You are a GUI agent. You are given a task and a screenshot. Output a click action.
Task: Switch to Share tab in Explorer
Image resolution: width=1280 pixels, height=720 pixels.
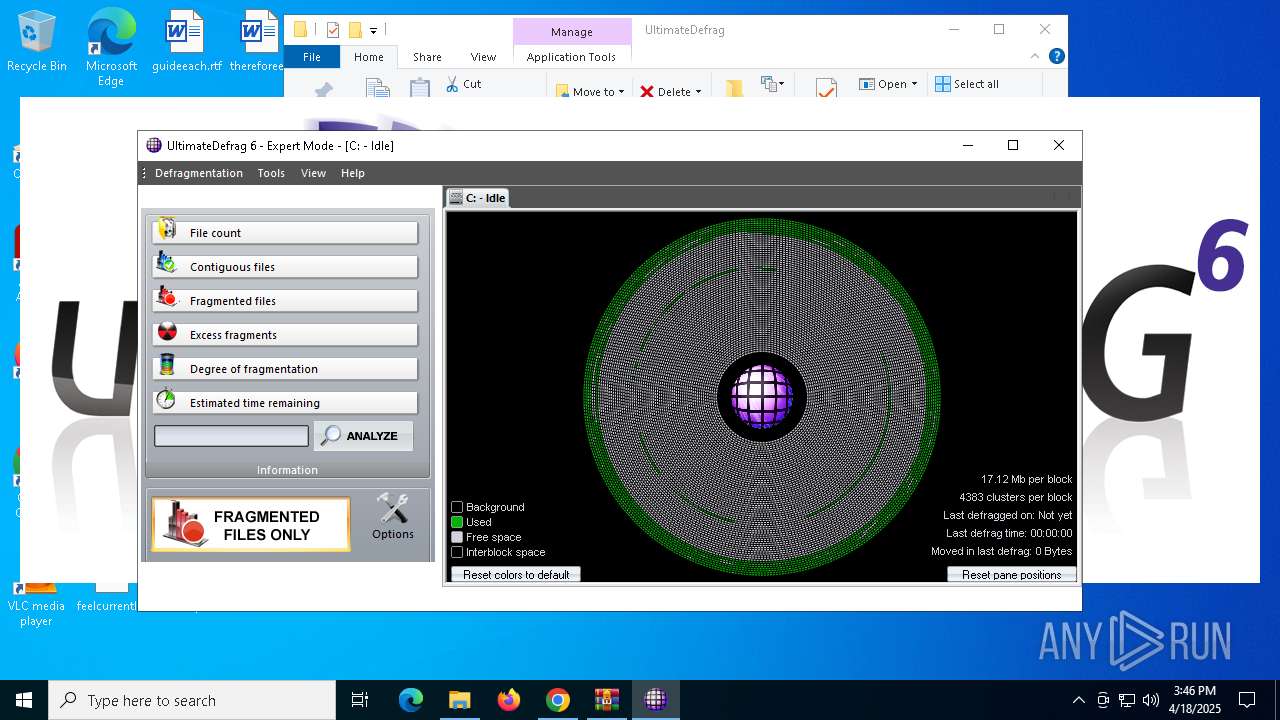coord(427,57)
